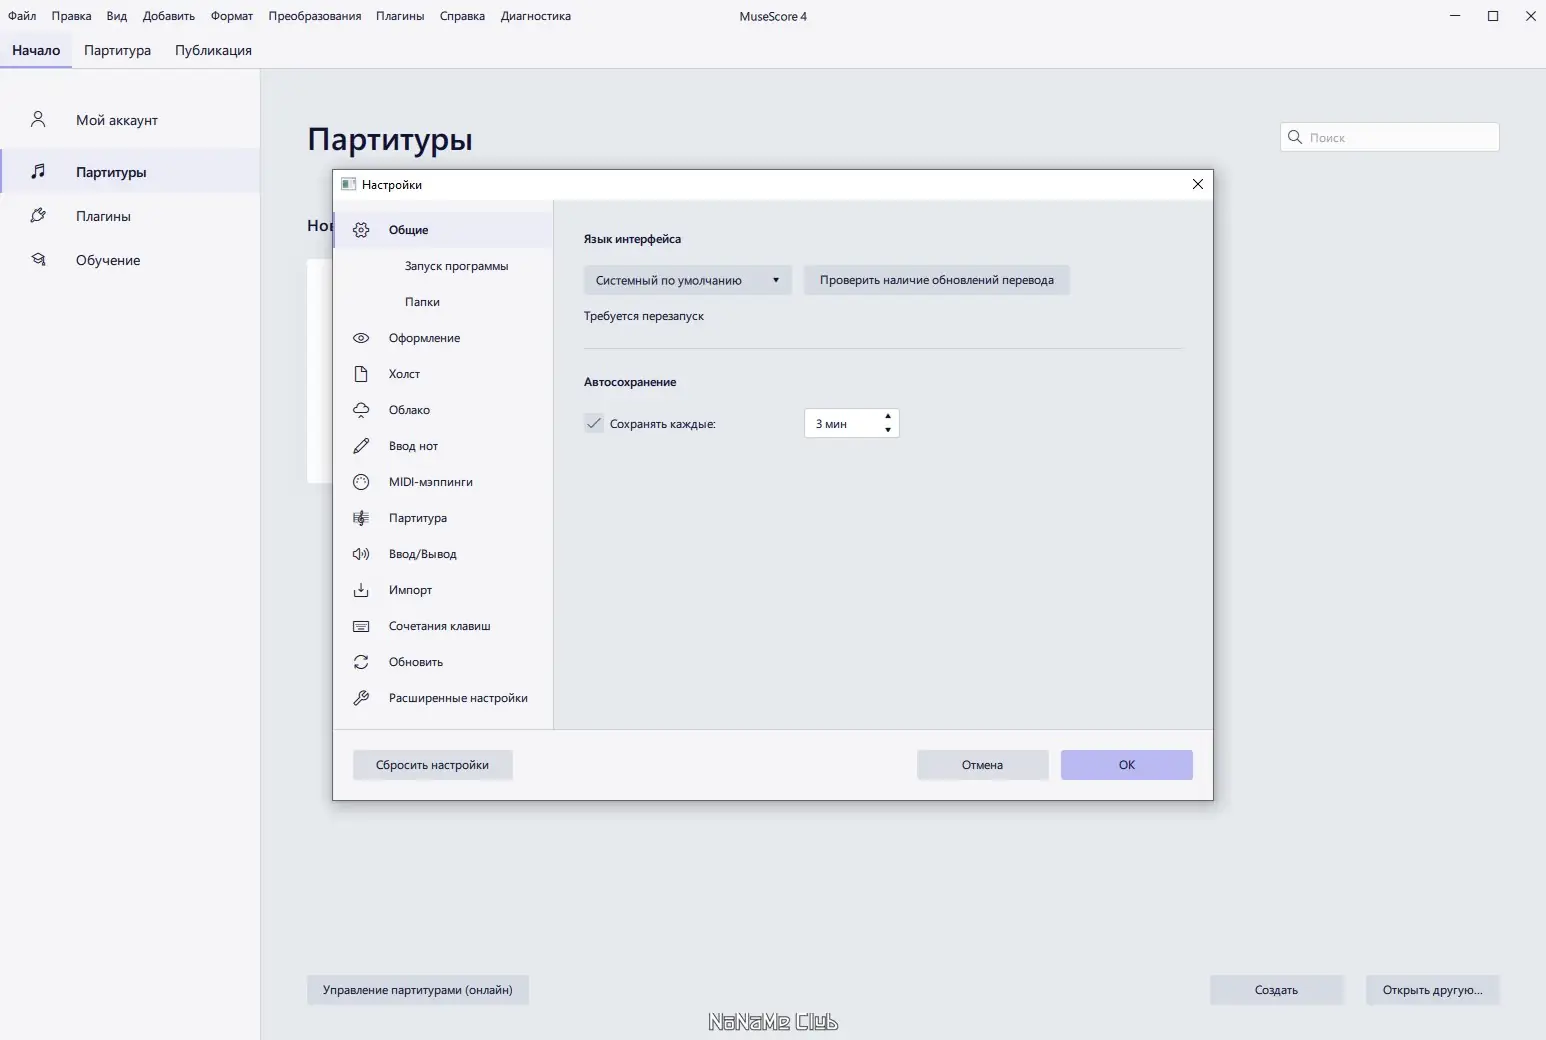Check for translation updates
This screenshot has height=1040, width=1546.
pos(937,280)
